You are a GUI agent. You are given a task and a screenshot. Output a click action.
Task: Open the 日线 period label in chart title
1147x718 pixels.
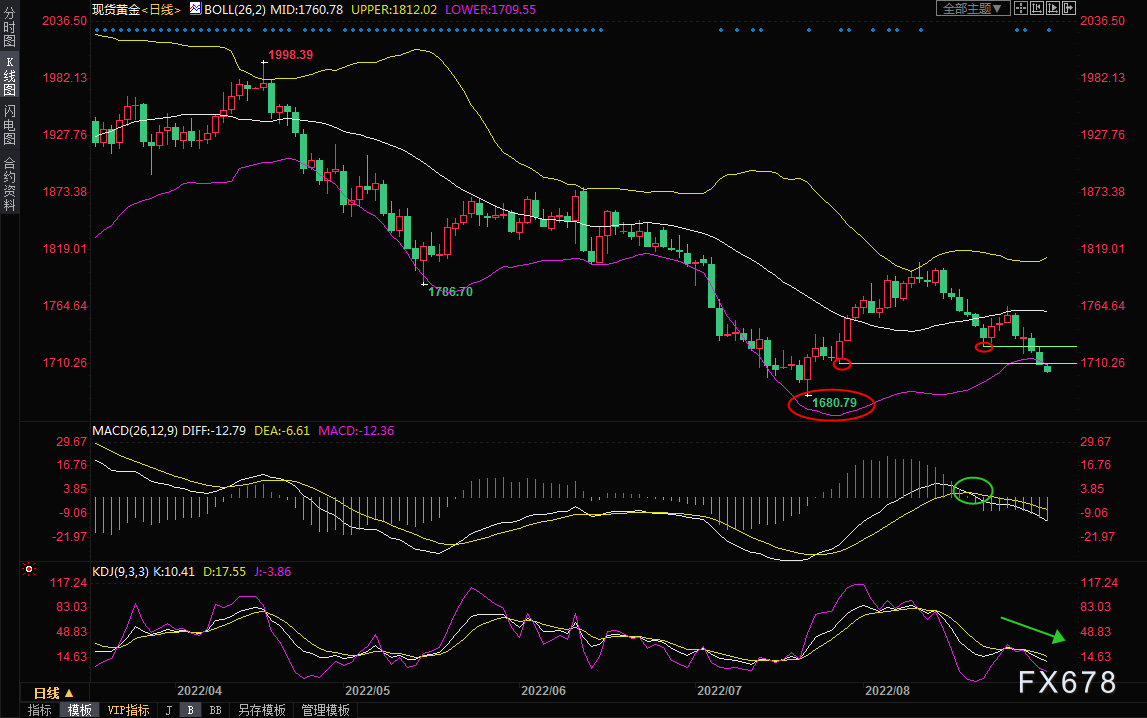coord(161,9)
